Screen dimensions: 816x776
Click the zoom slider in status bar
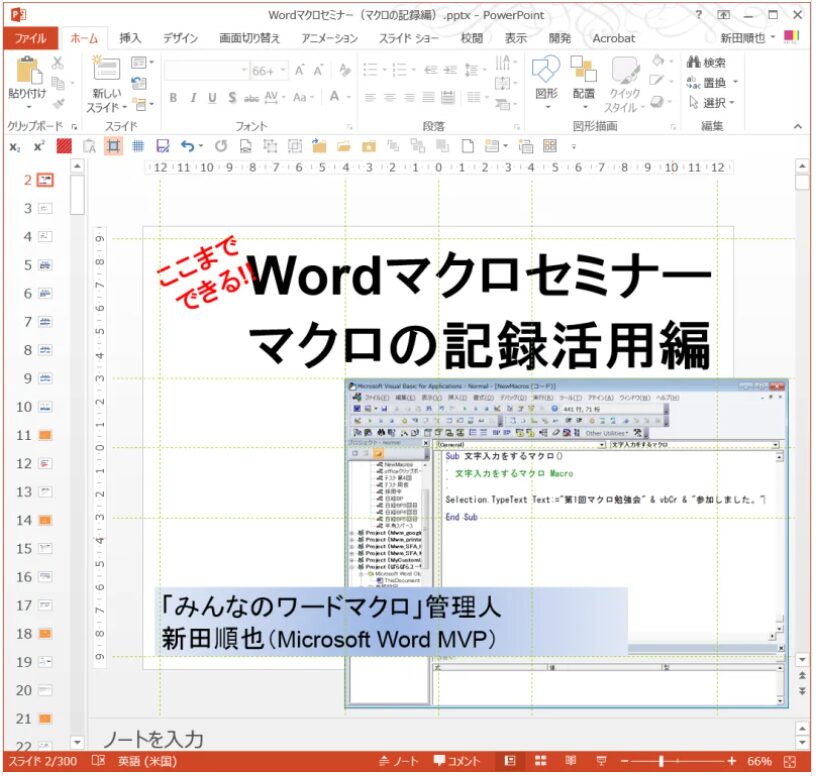coord(660,762)
